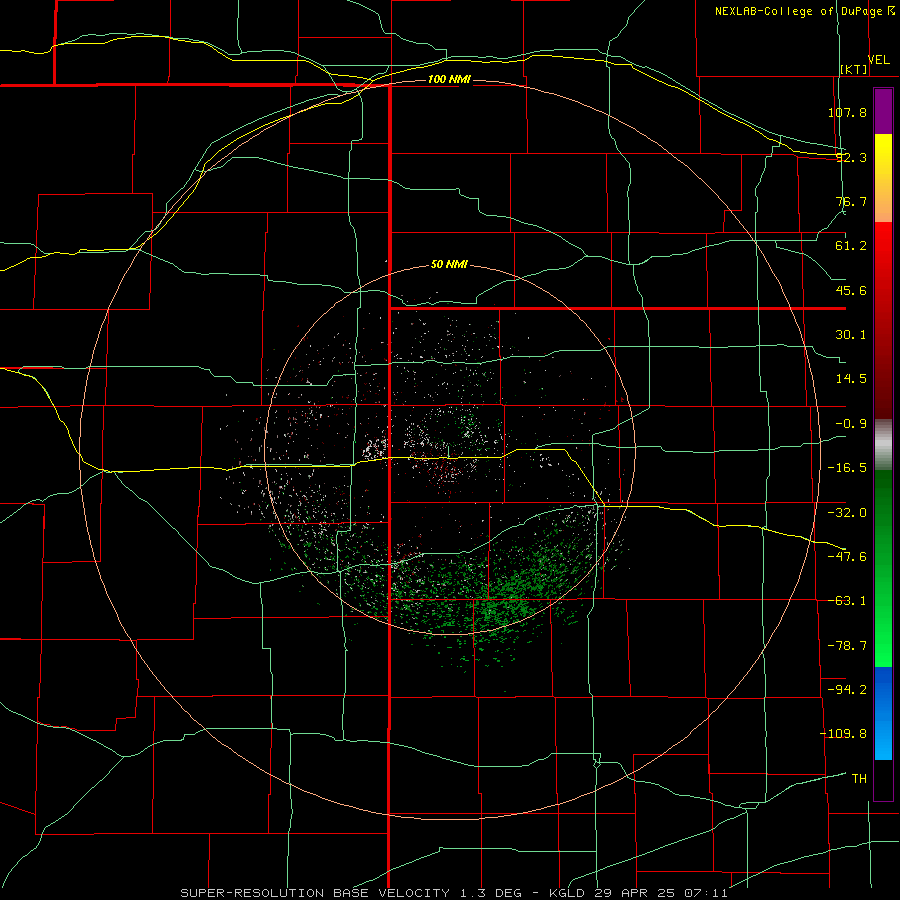Screen dimensions: 900x900
Task: Select the 92.3 velocity scale value
Action: (851, 157)
